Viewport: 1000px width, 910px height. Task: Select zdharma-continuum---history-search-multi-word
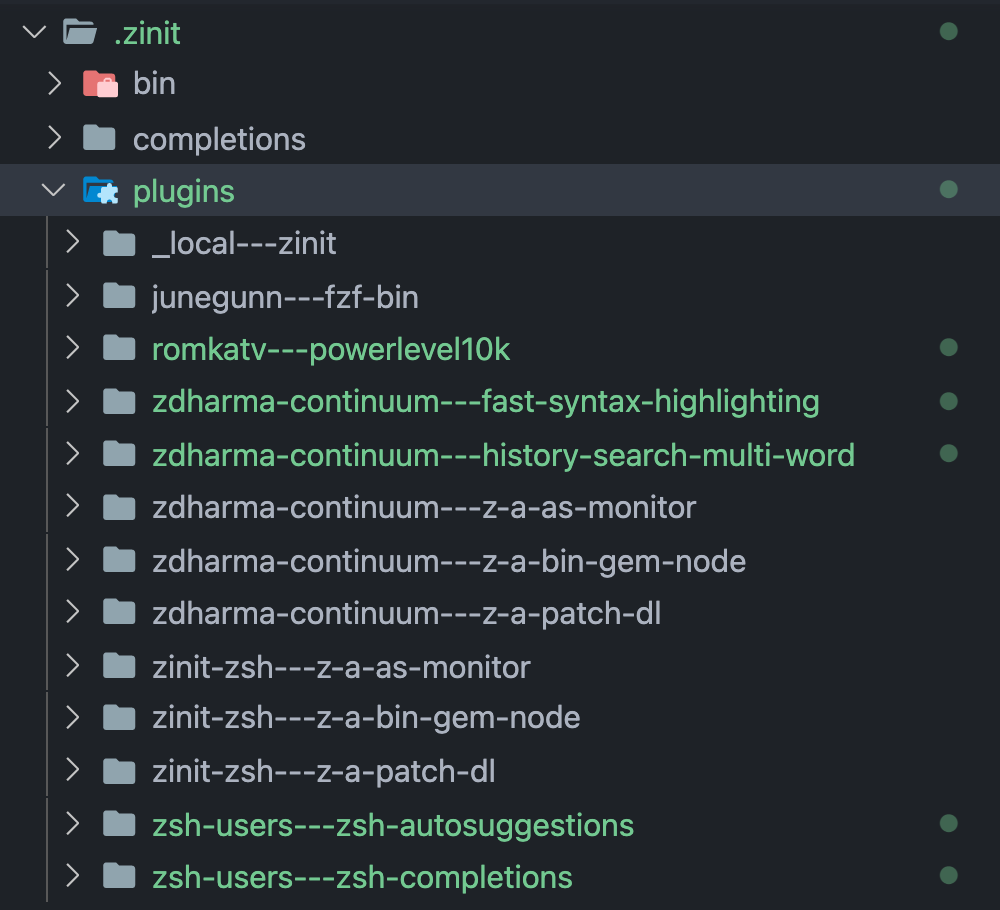[x=503, y=454]
